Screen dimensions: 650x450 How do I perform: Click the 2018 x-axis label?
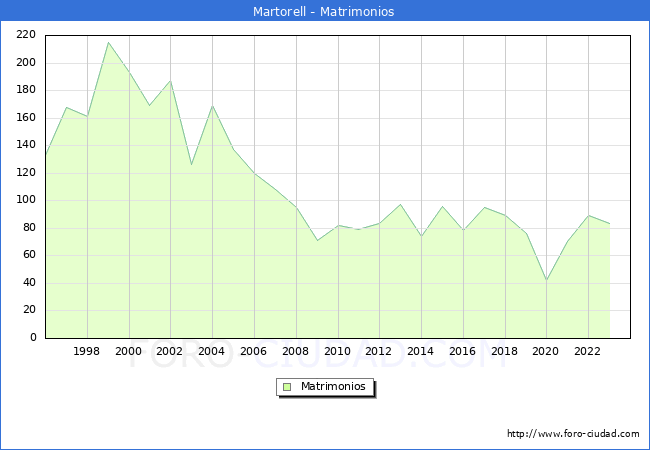[504, 351]
